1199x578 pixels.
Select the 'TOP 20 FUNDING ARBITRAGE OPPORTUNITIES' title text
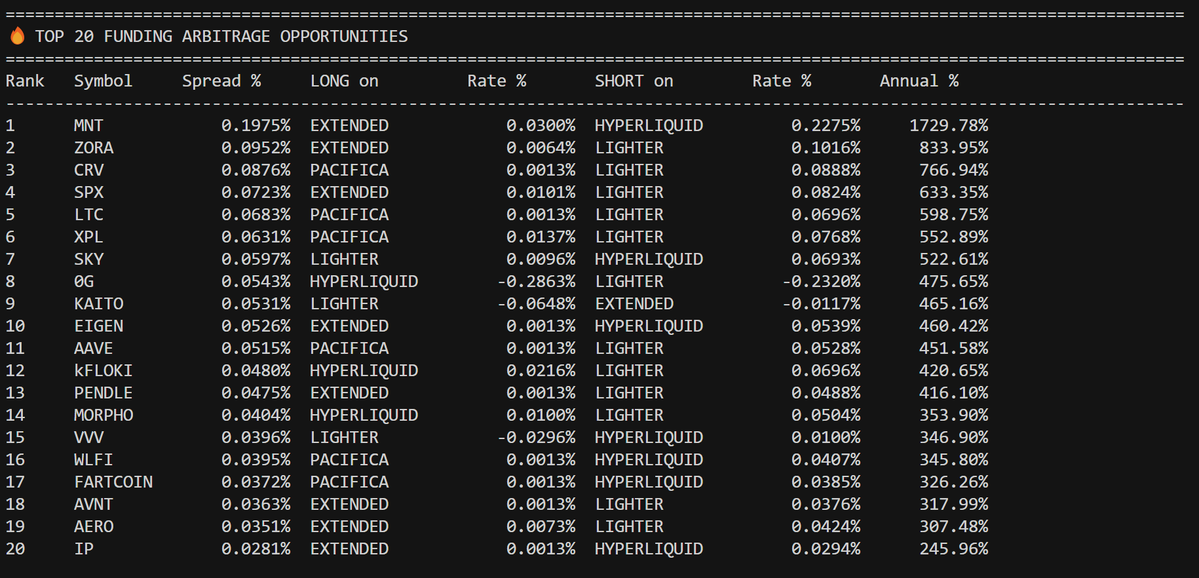221,36
